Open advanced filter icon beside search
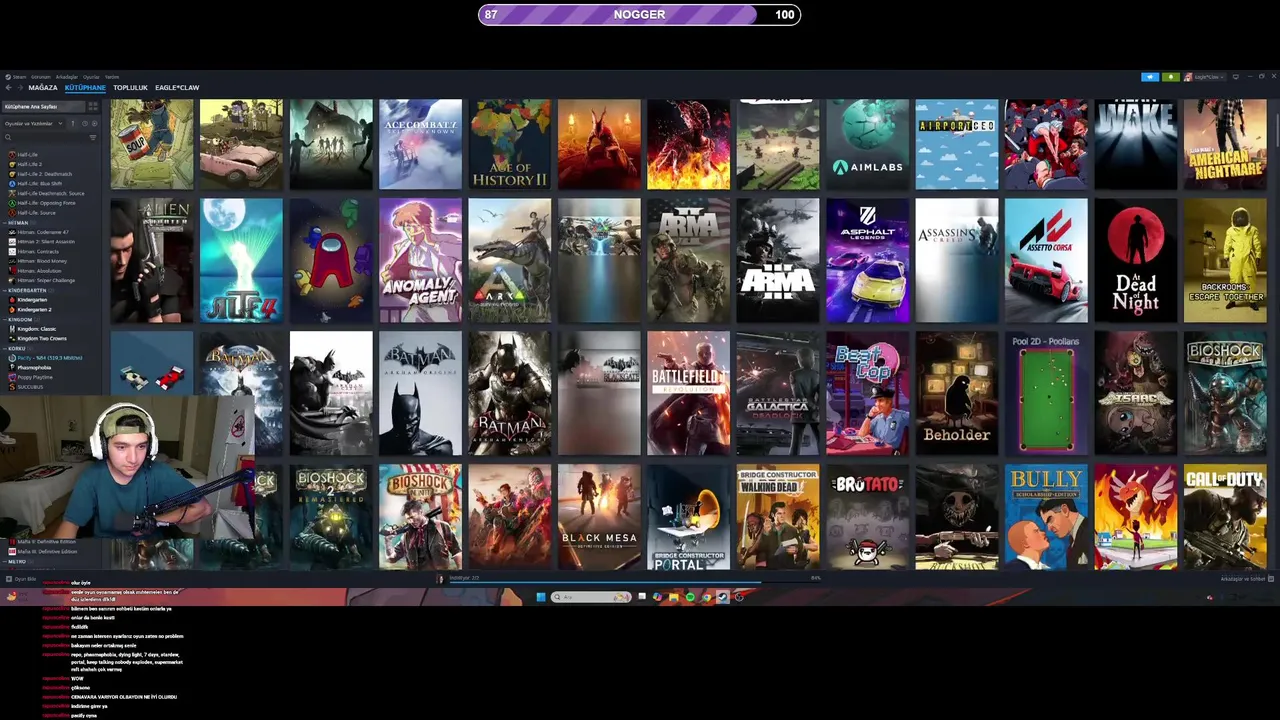1280x720 pixels. click(x=93, y=138)
